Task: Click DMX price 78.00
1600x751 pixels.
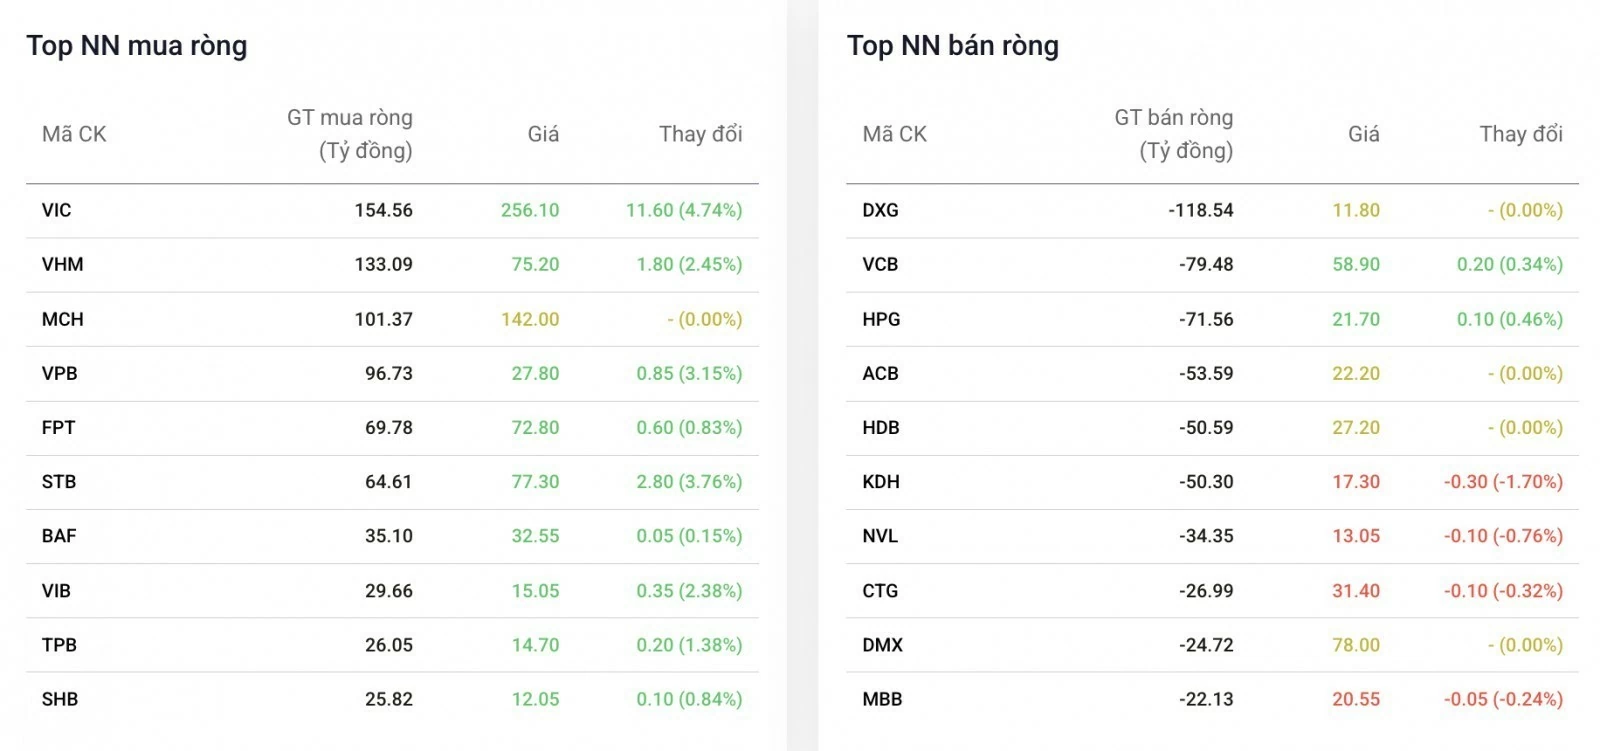Action: tap(1356, 644)
